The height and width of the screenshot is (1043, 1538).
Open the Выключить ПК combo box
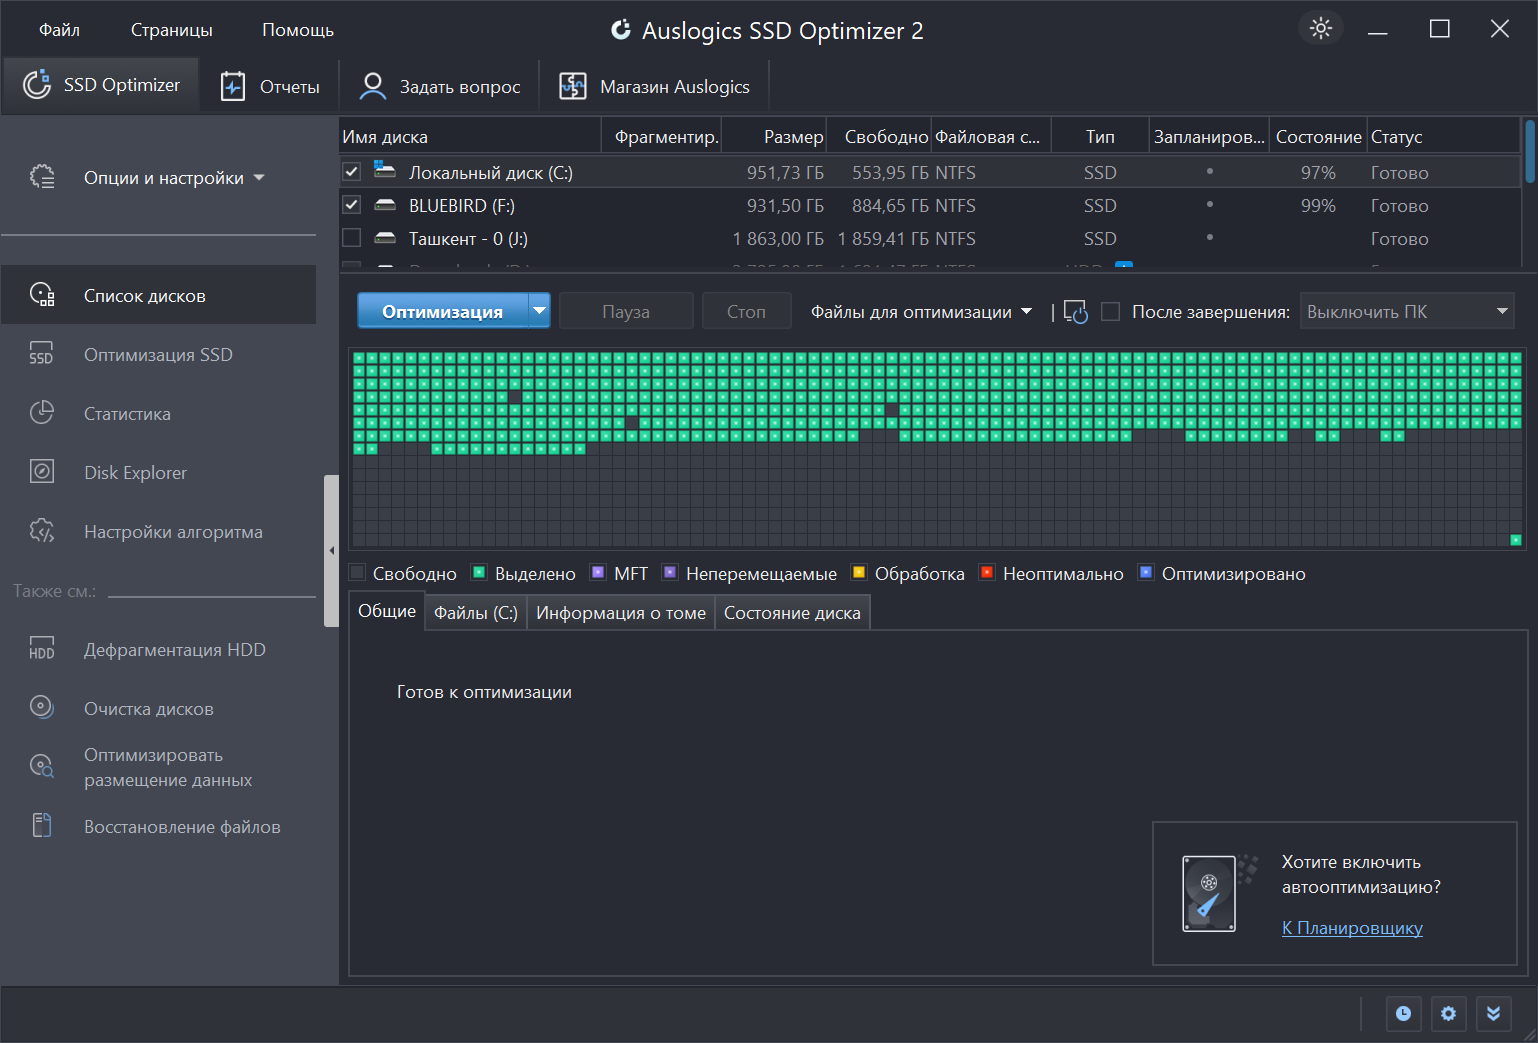click(1406, 311)
